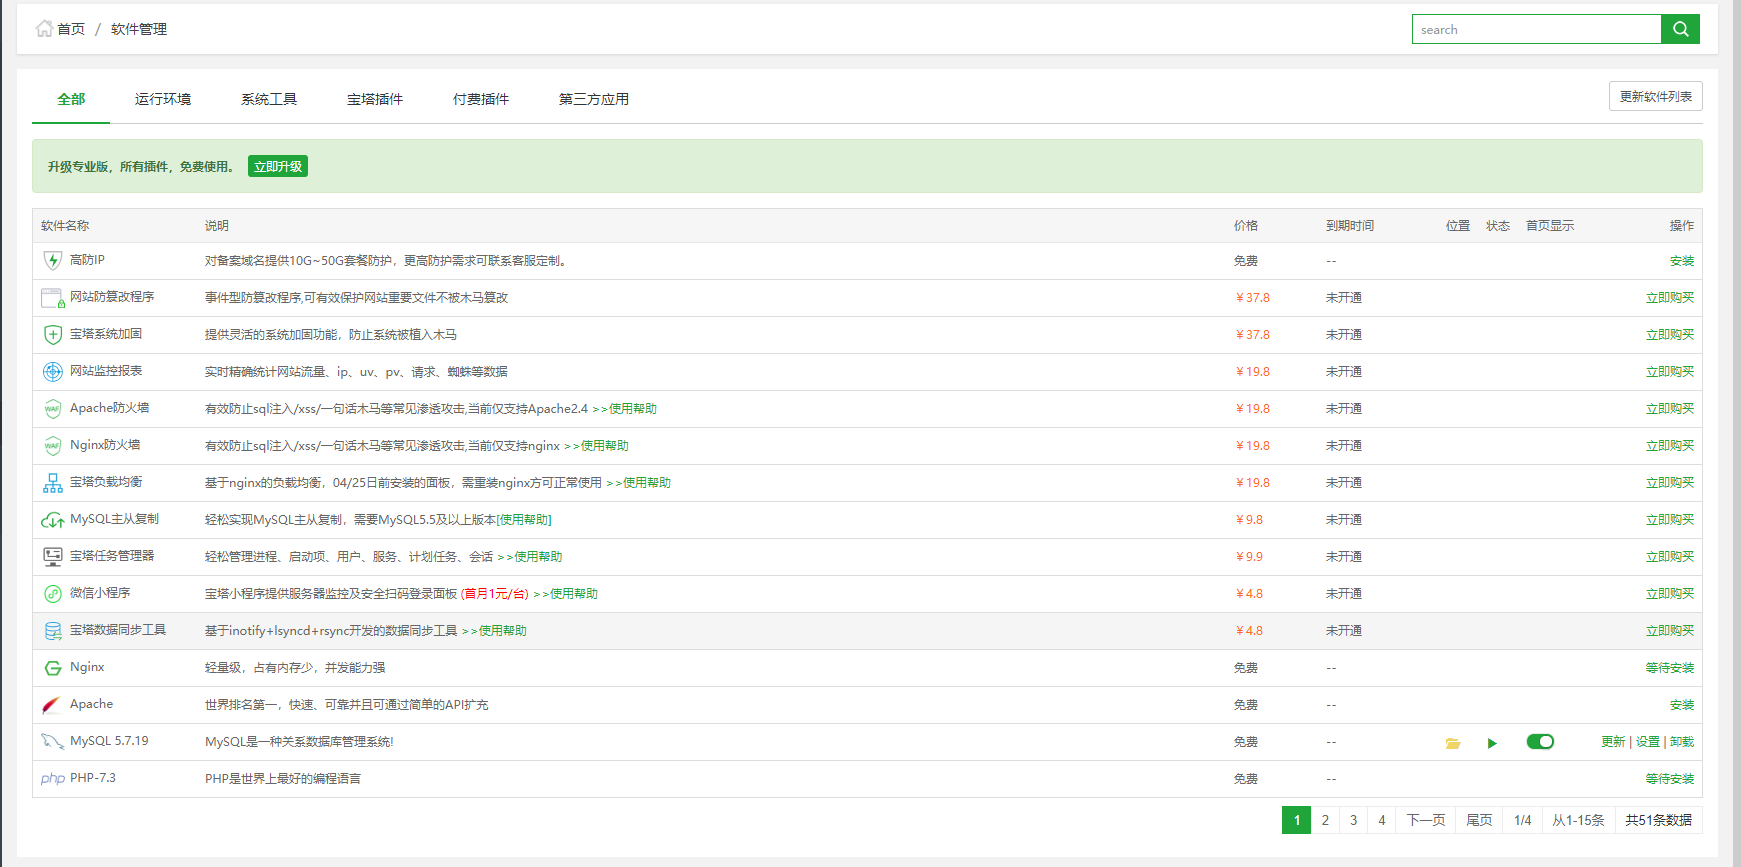
Task: Click the MySQL 5.7.19 dolphin icon
Action: click(53, 741)
